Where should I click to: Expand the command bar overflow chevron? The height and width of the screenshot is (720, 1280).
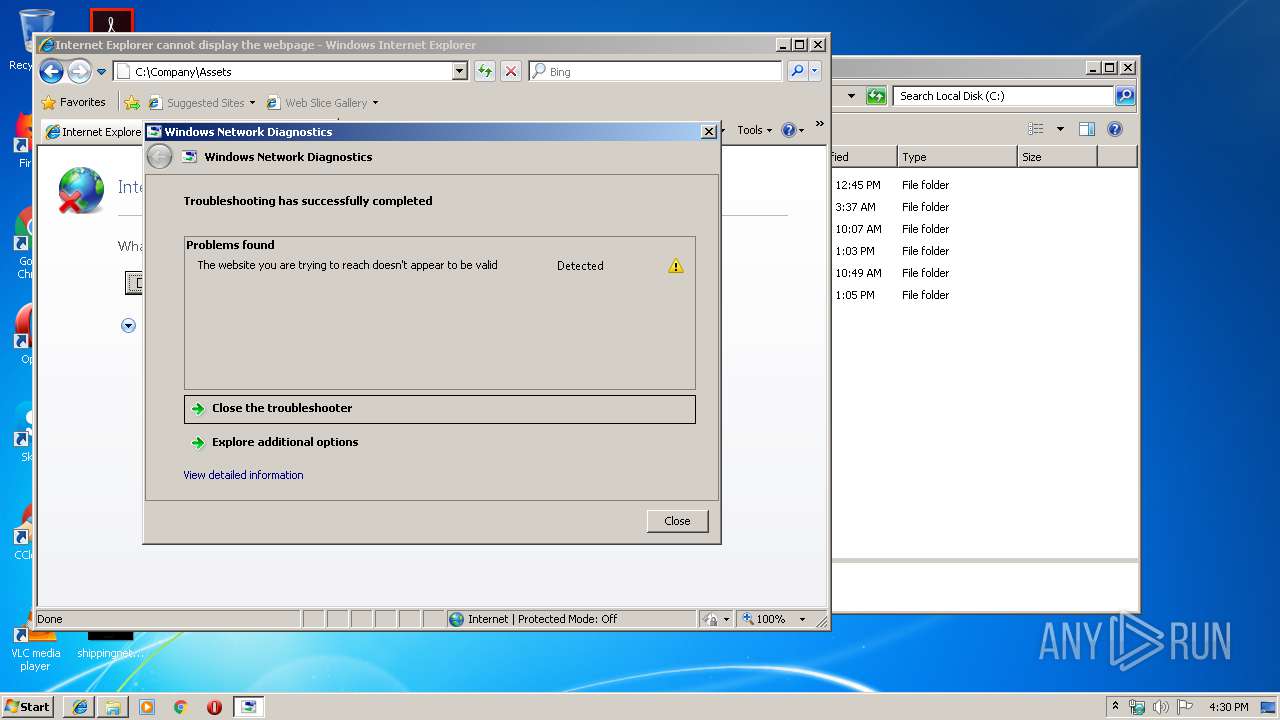coord(820,124)
